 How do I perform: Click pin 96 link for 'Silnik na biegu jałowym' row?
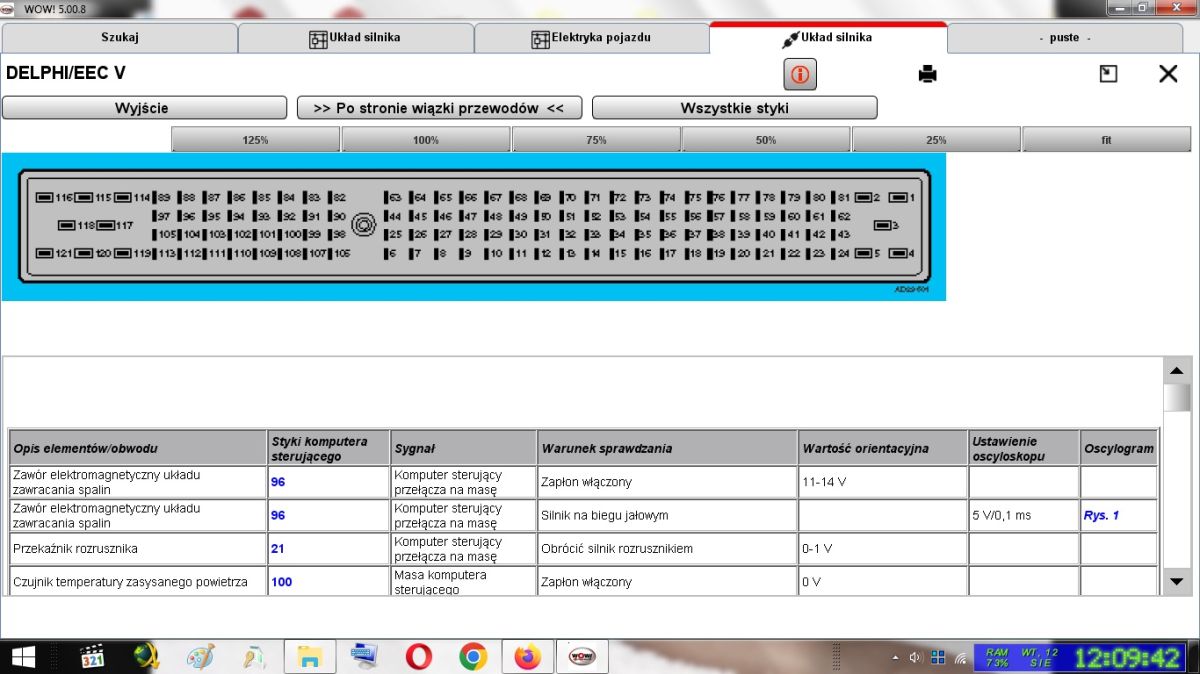(x=278, y=516)
